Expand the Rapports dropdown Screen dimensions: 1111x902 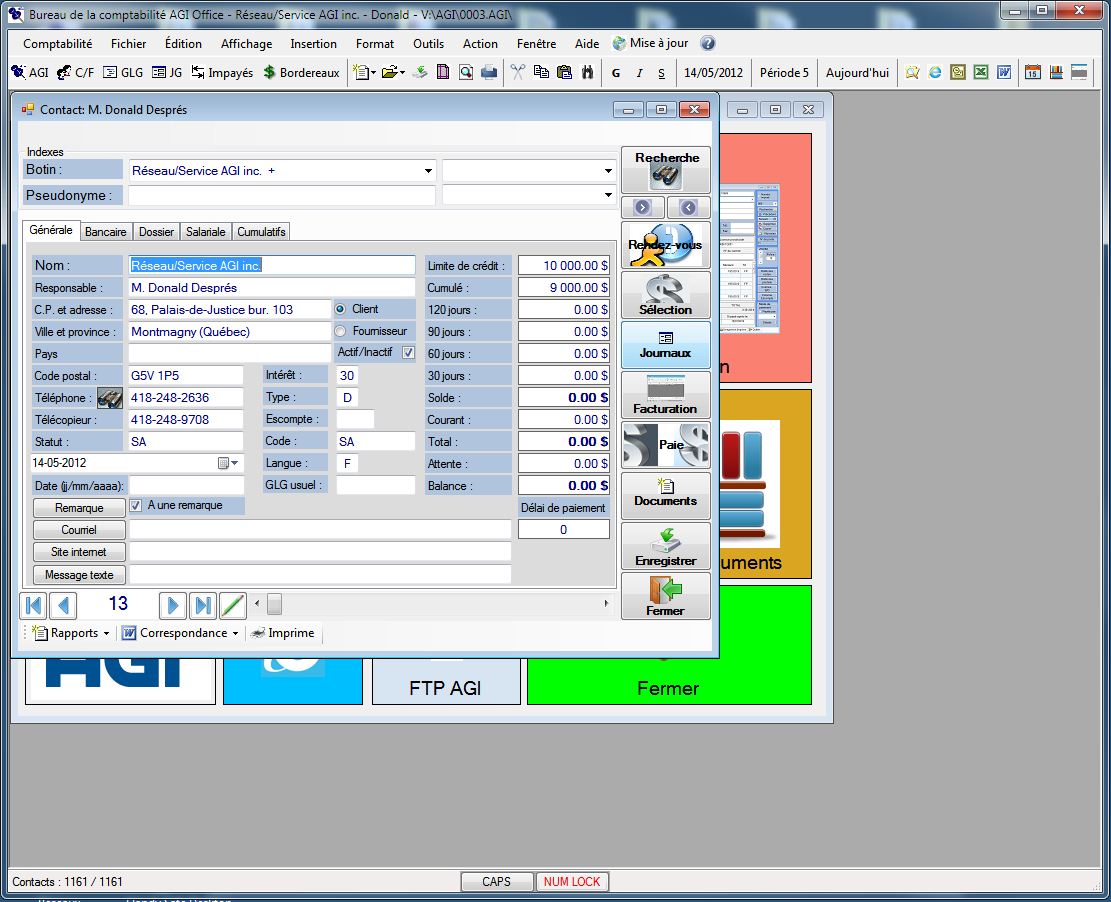[106, 633]
